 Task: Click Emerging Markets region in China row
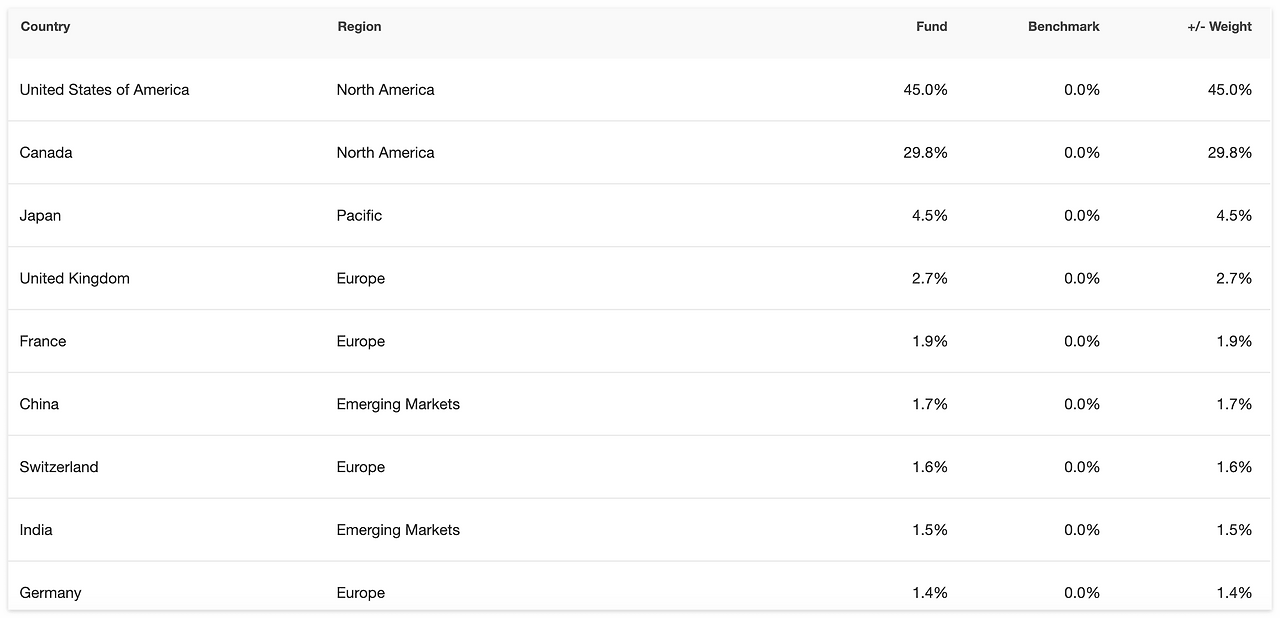tap(398, 405)
